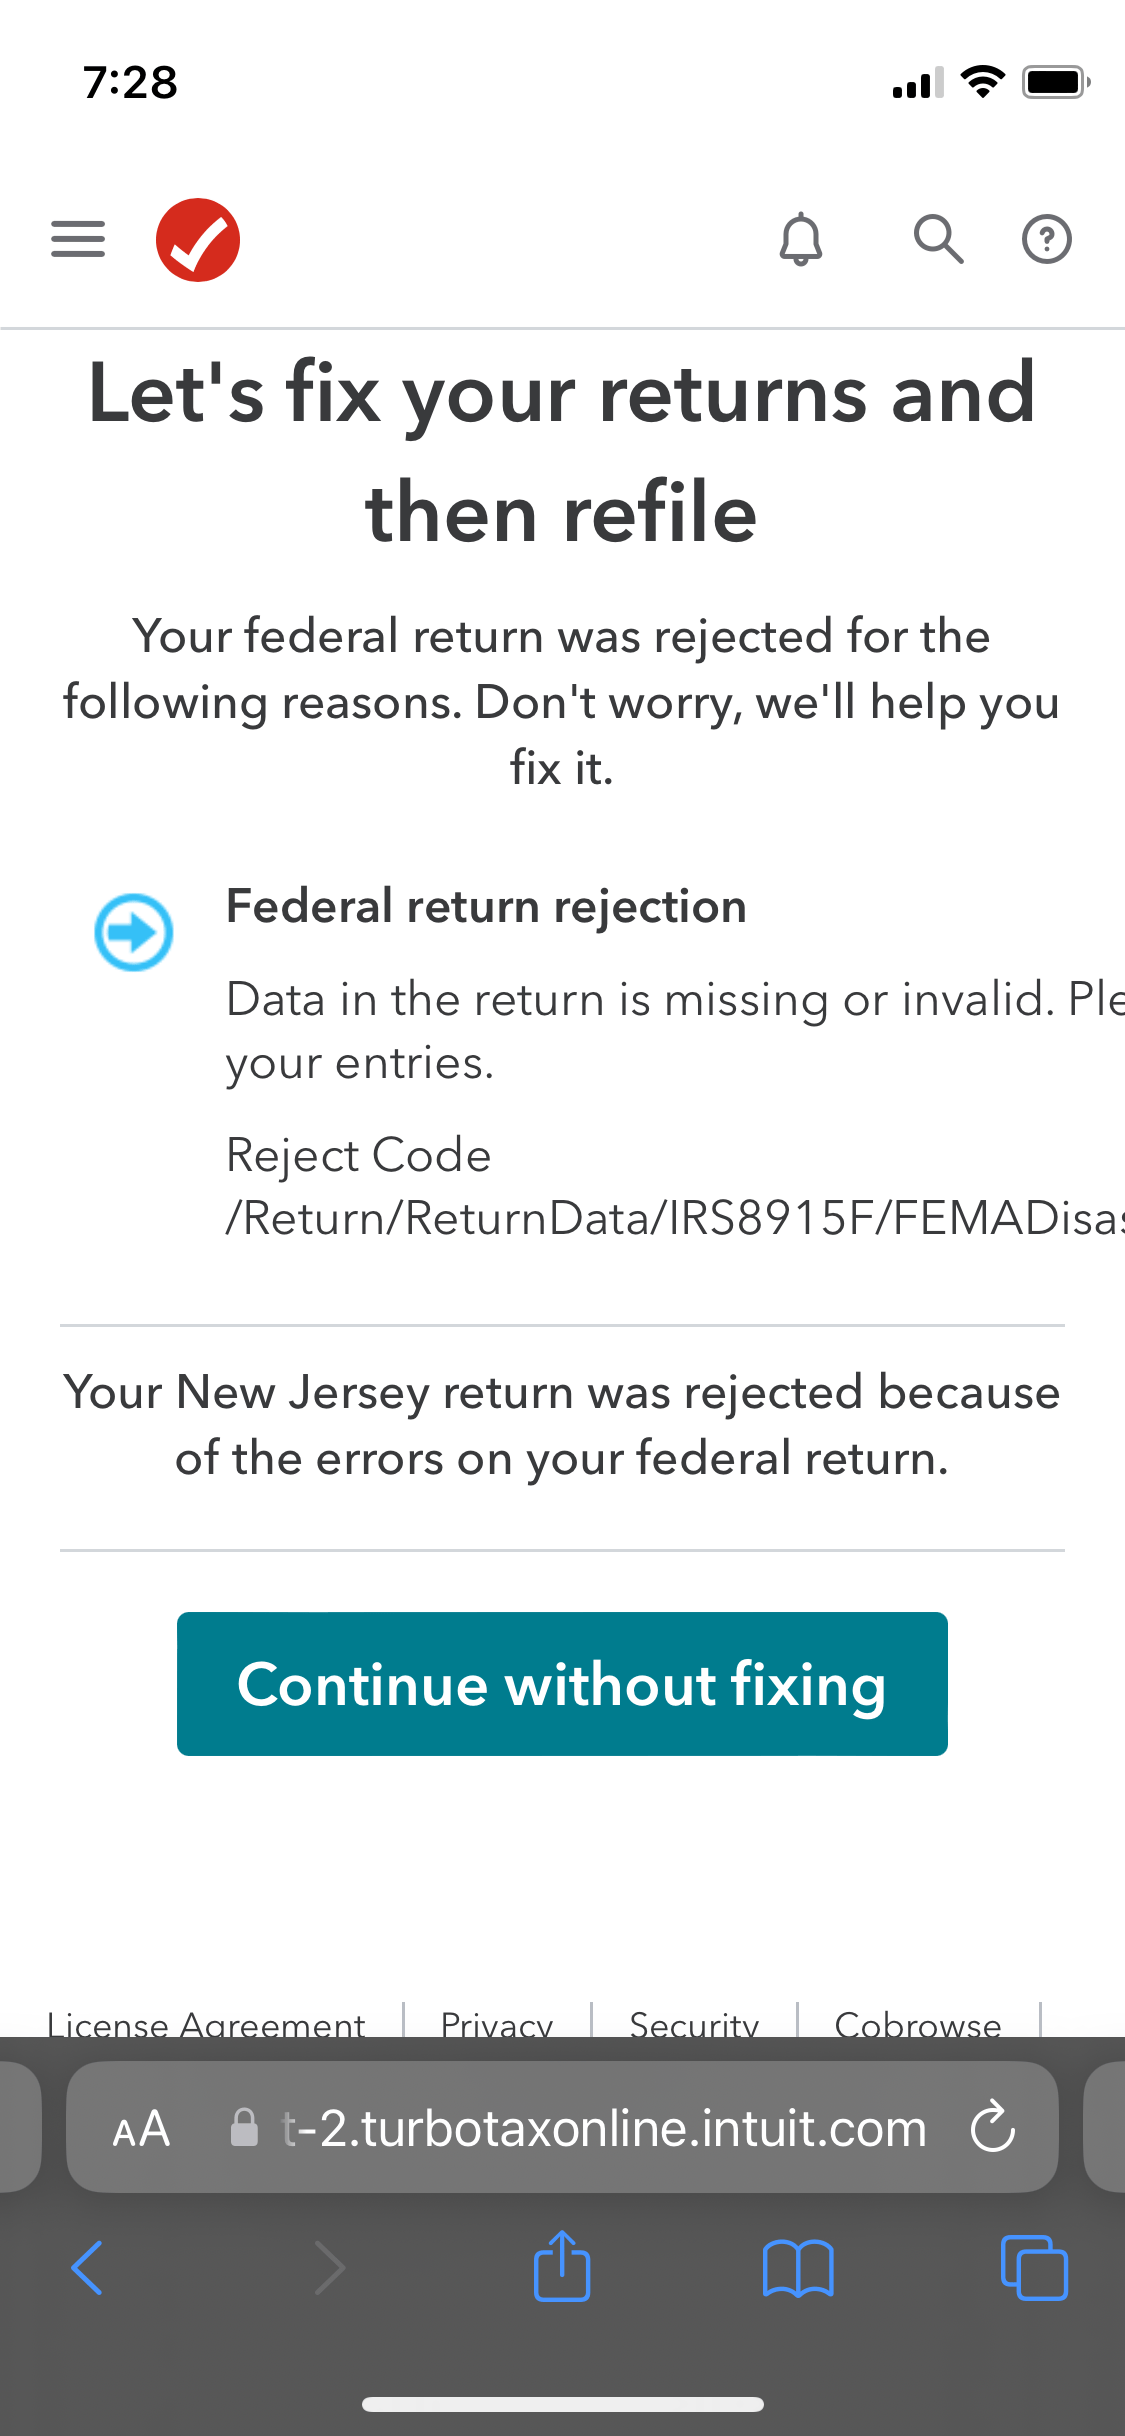Screen dimensions: 1125x2436
Task: Open the Security footer link
Action: pyautogui.click(x=694, y=2022)
